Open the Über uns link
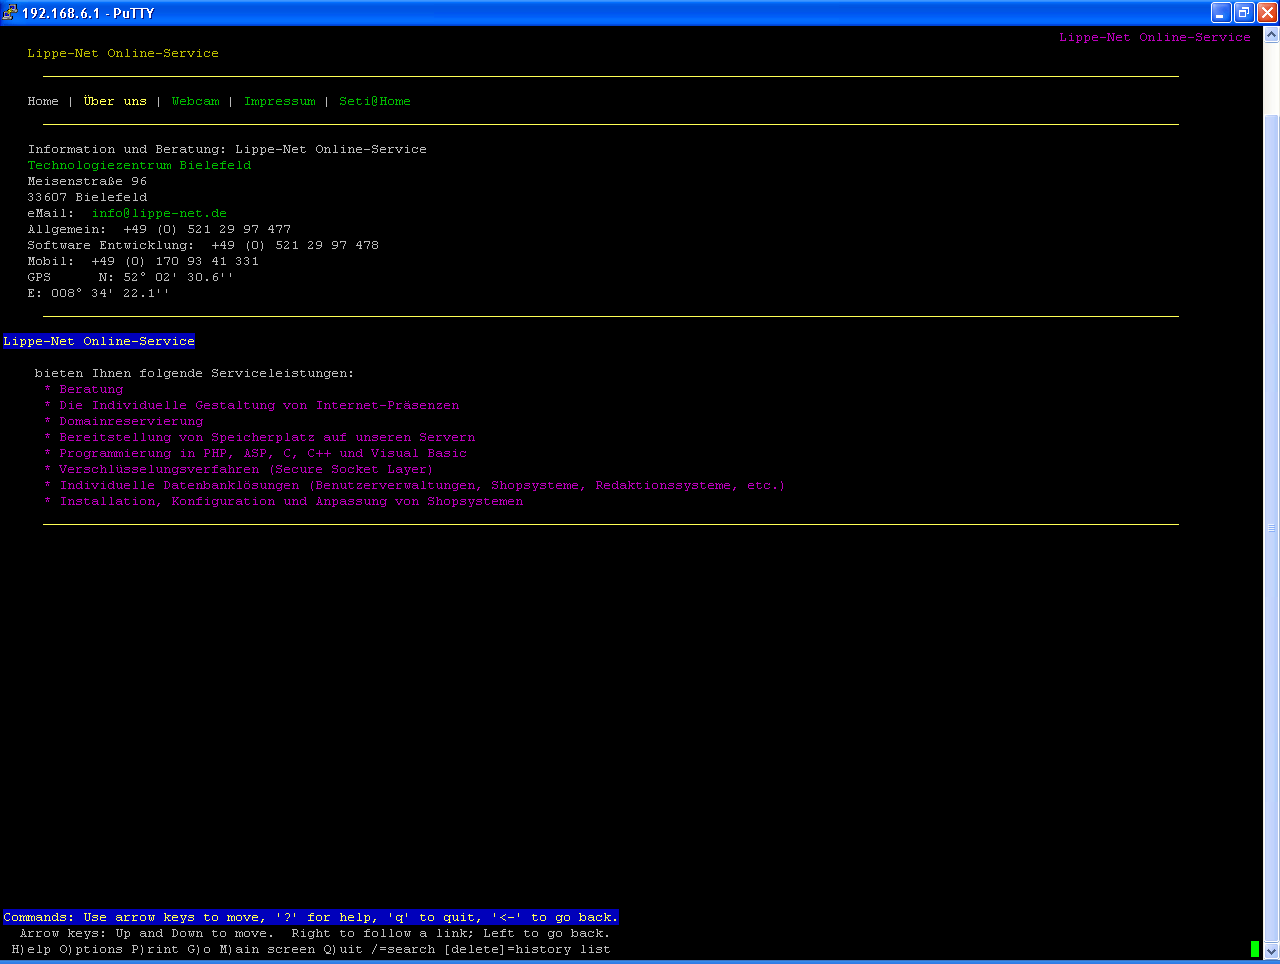1280x964 pixels. (x=115, y=101)
